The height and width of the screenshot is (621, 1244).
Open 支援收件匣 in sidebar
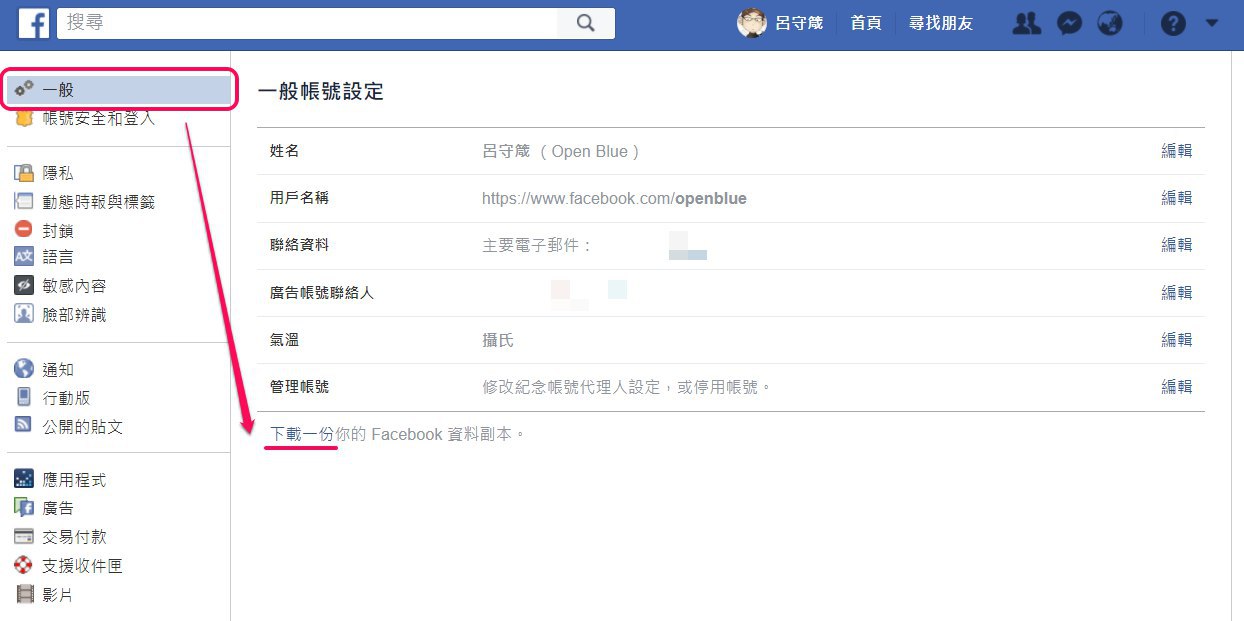coord(82,566)
